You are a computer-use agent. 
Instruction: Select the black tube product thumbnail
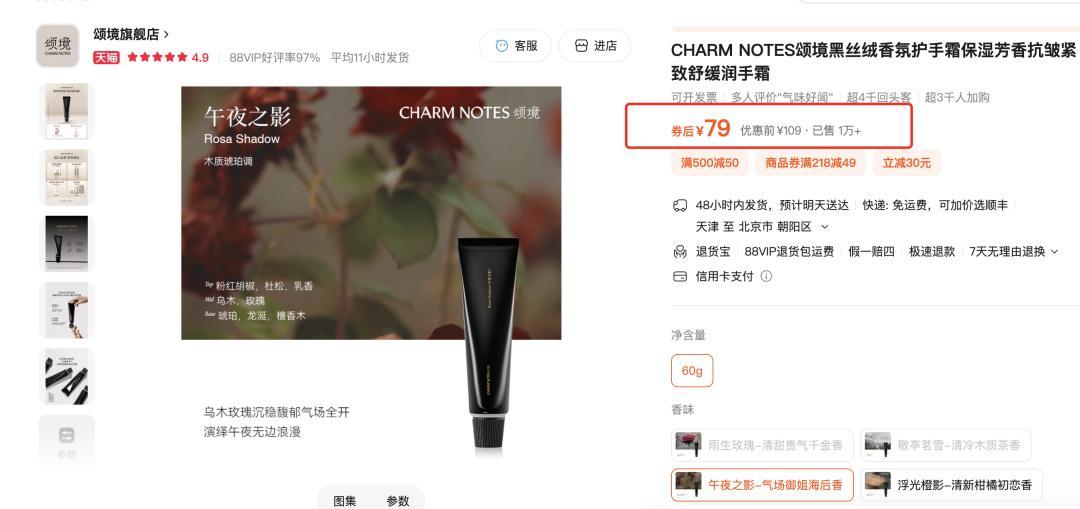tap(67, 243)
